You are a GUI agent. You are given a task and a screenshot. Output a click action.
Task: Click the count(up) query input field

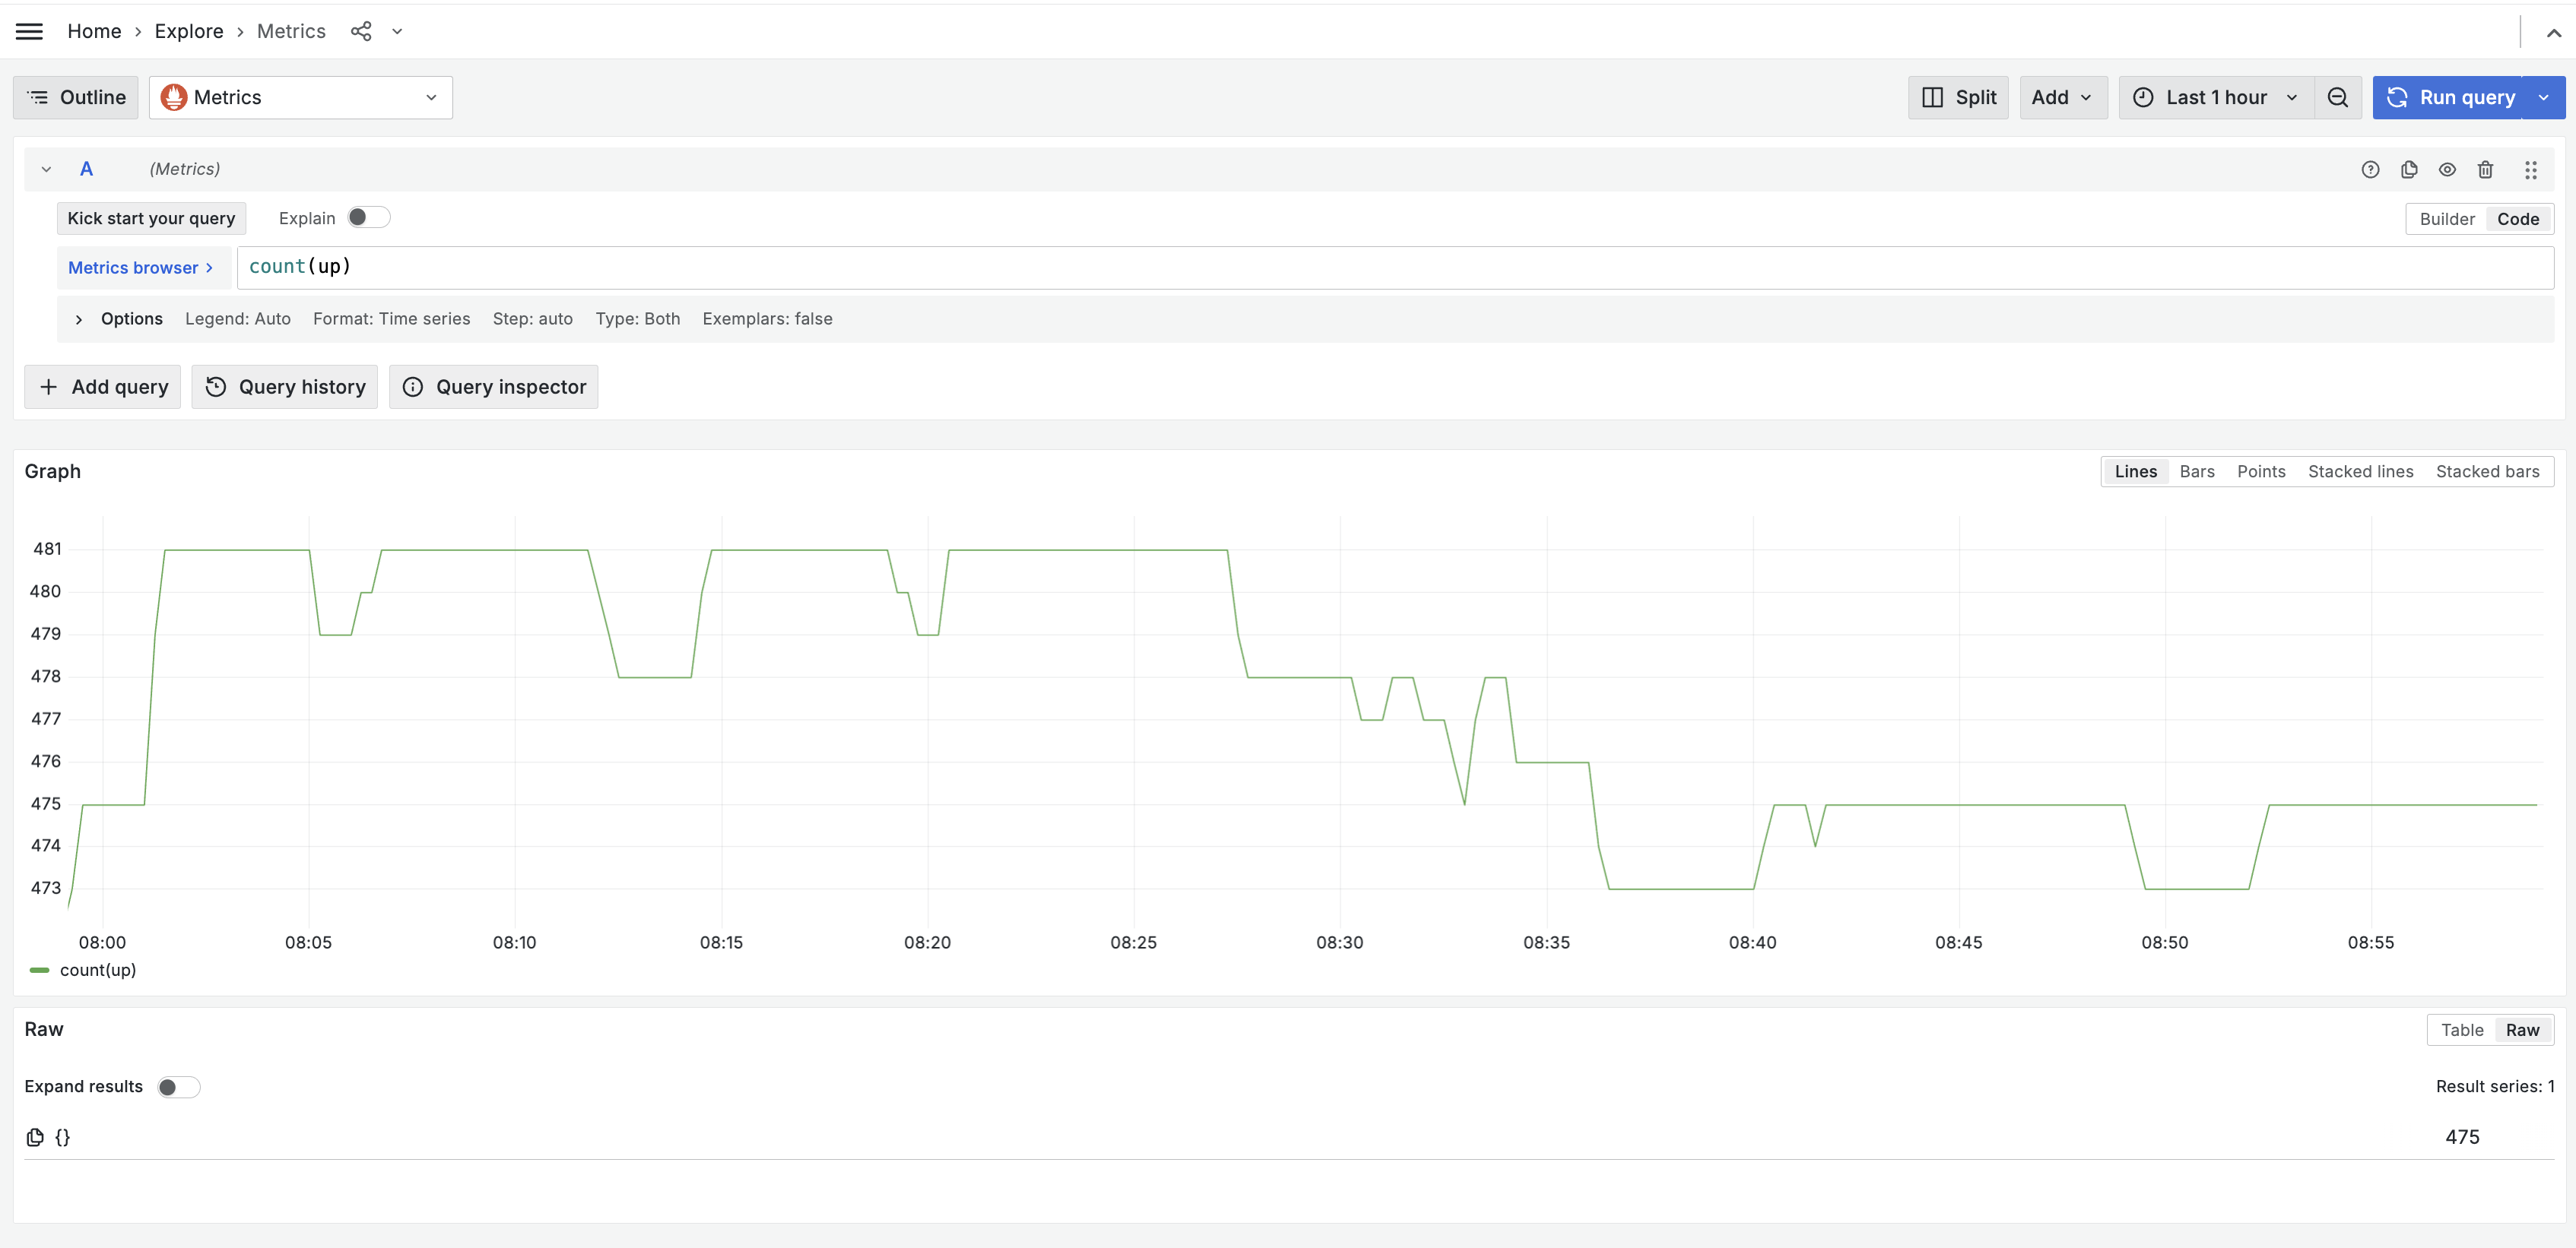point(1395,268)
